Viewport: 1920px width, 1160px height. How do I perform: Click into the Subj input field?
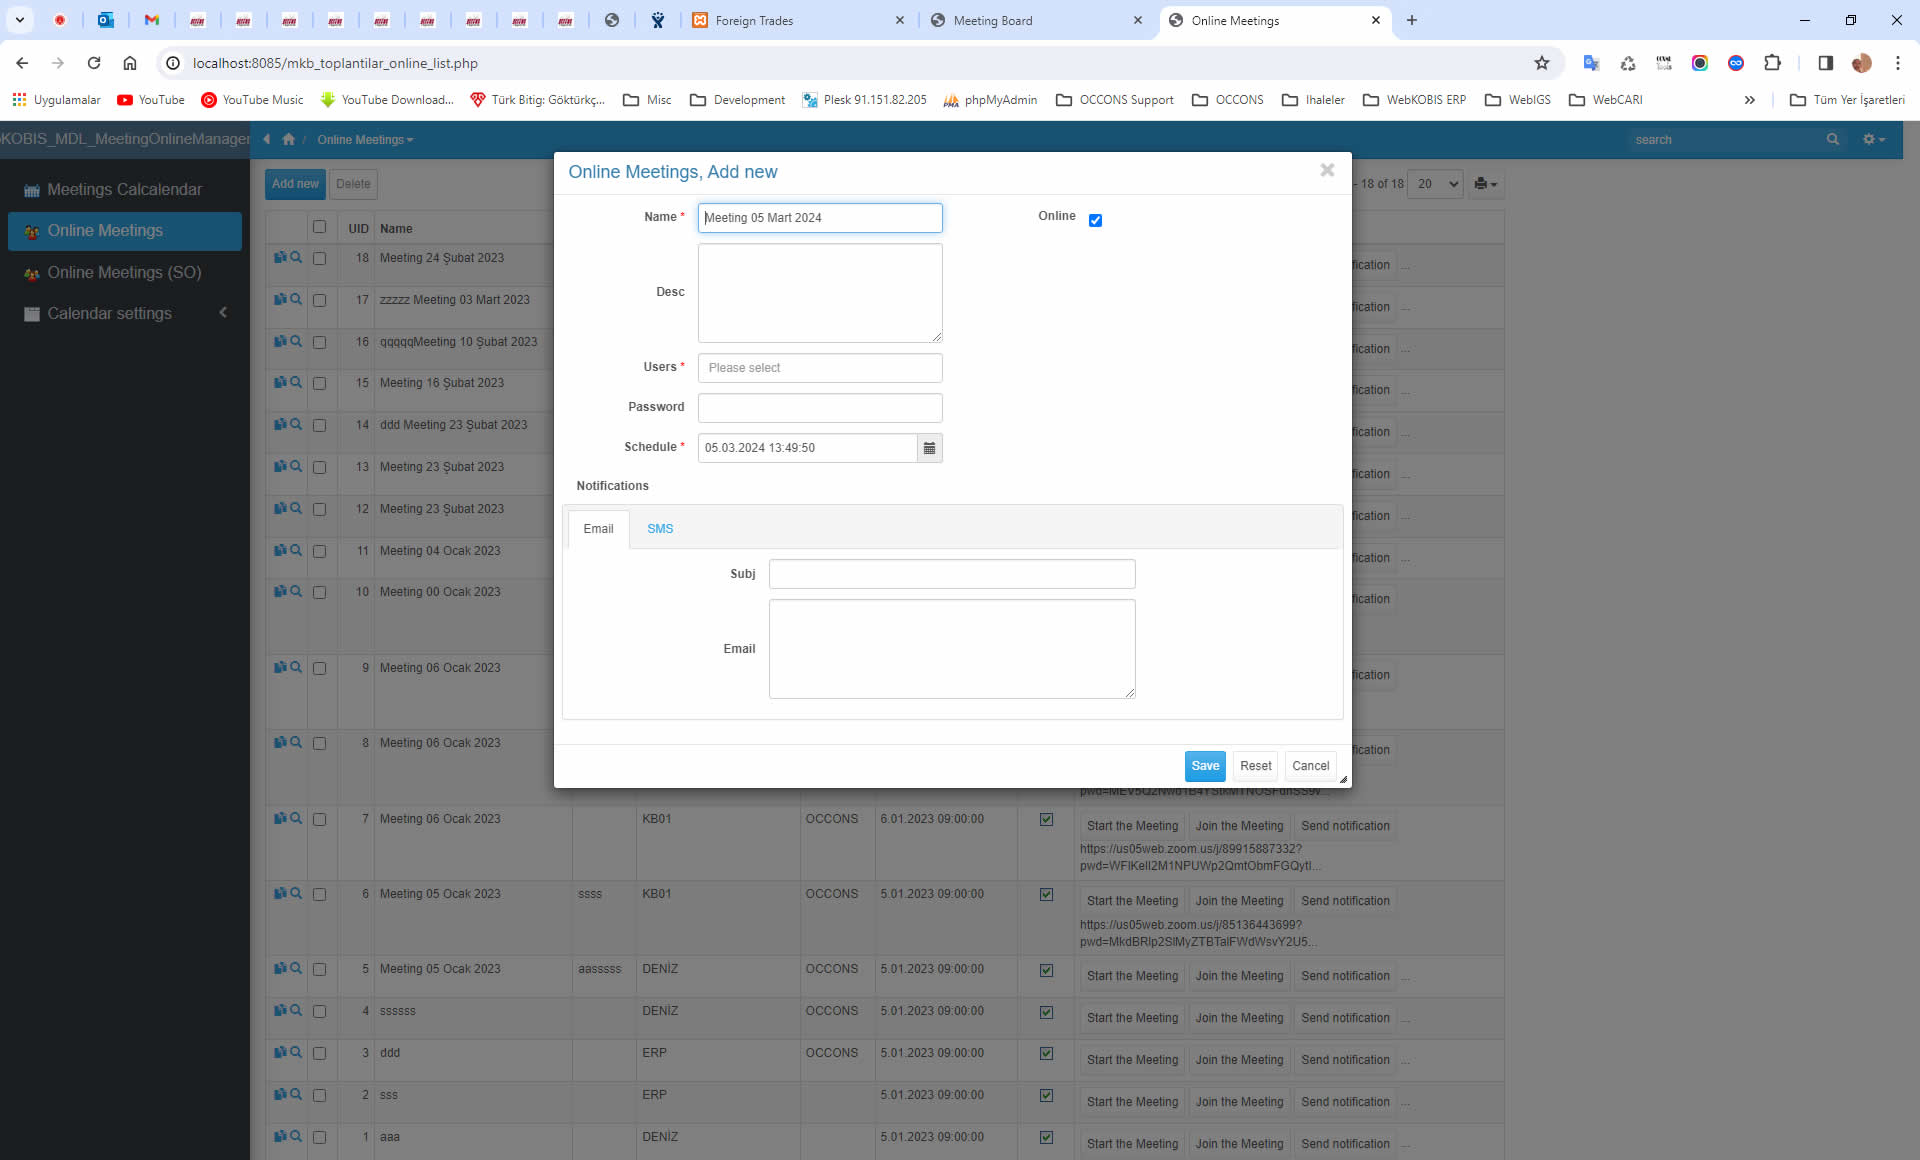(x=952, y=574)
